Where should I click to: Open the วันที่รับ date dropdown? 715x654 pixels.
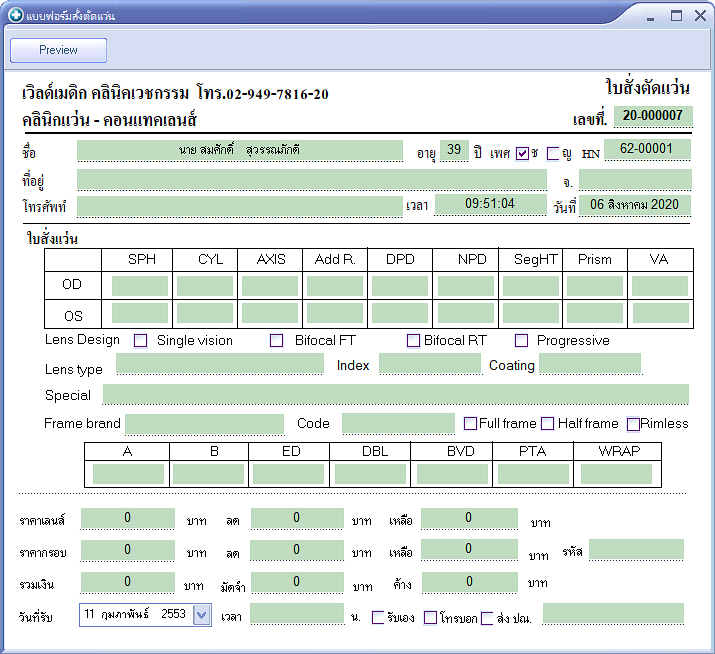point(202,615)
